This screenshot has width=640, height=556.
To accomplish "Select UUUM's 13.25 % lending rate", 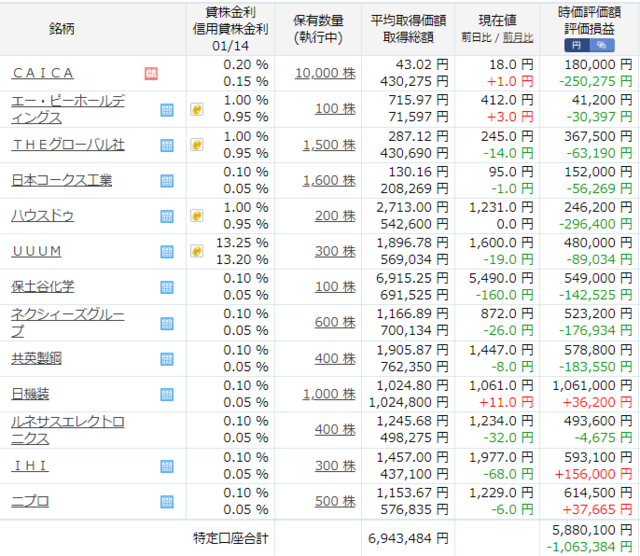I will (242, 243).
